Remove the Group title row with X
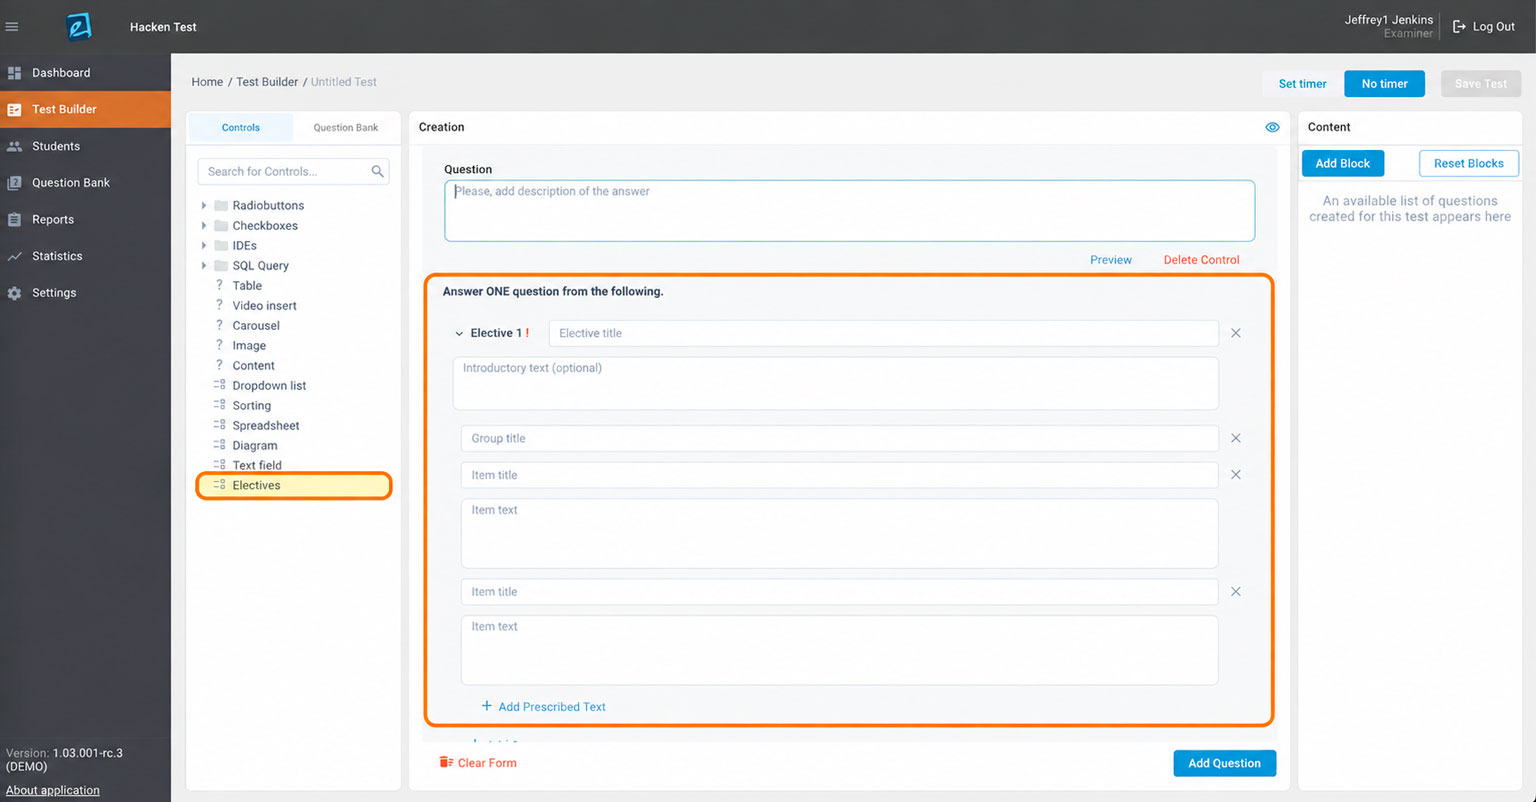1536x802 pixels. 1236,438
